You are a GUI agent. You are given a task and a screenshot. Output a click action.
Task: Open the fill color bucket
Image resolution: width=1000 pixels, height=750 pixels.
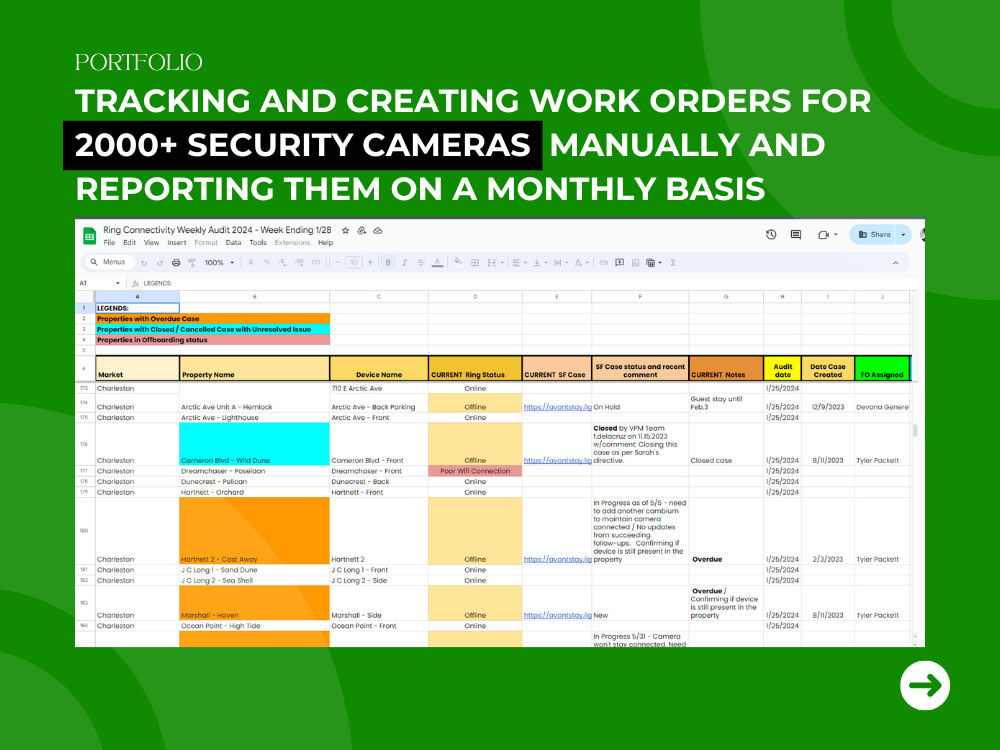[x=458, y=261]
